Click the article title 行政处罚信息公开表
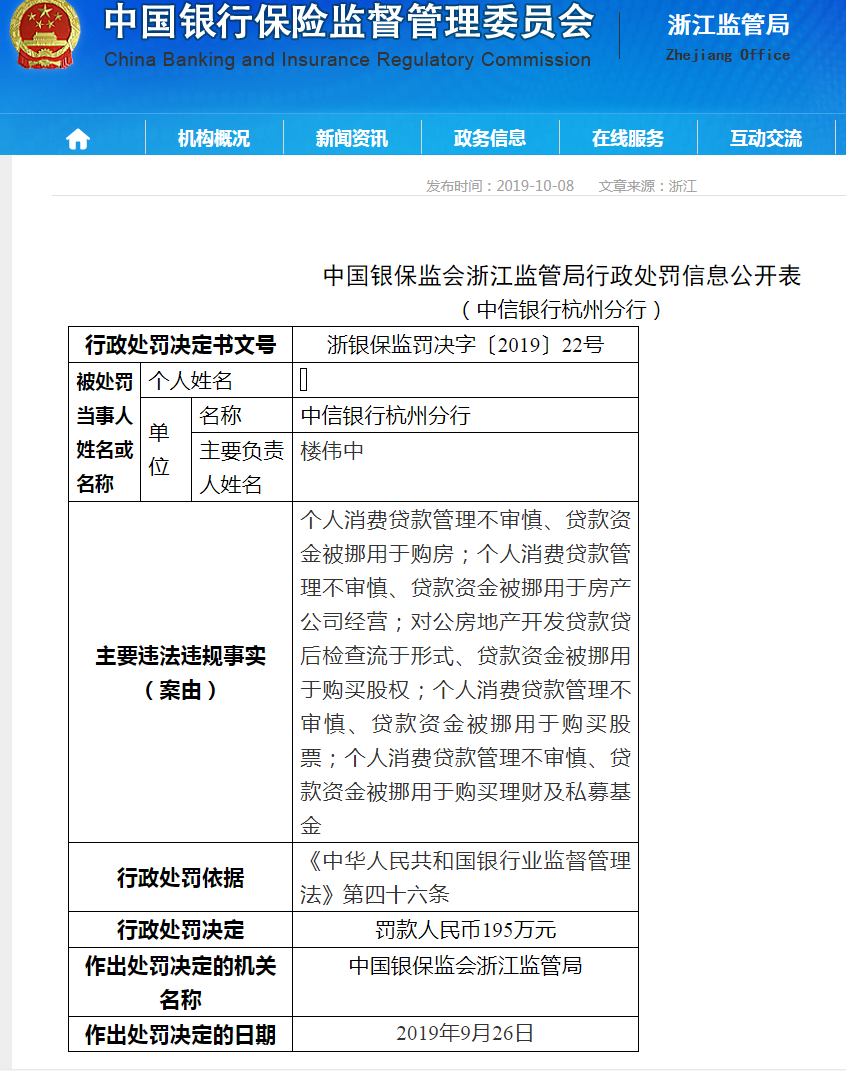Image resolution: width=846 pixels, height=1071 pixels. tap(561, 276)
